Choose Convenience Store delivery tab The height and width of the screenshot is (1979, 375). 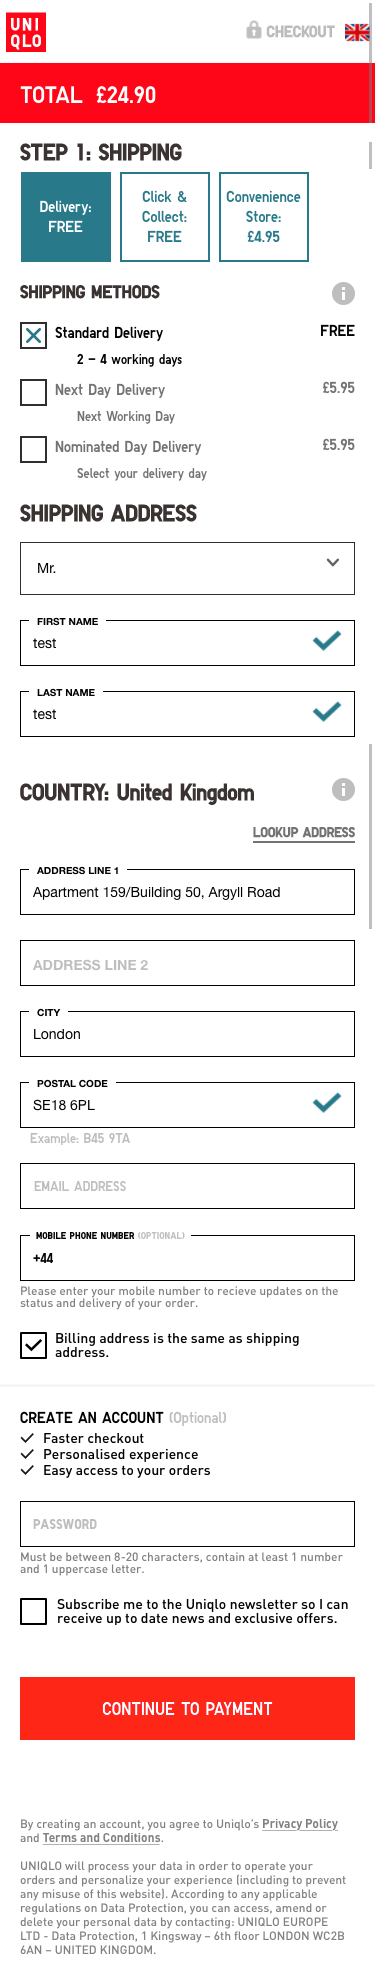(x=263, y=217)
